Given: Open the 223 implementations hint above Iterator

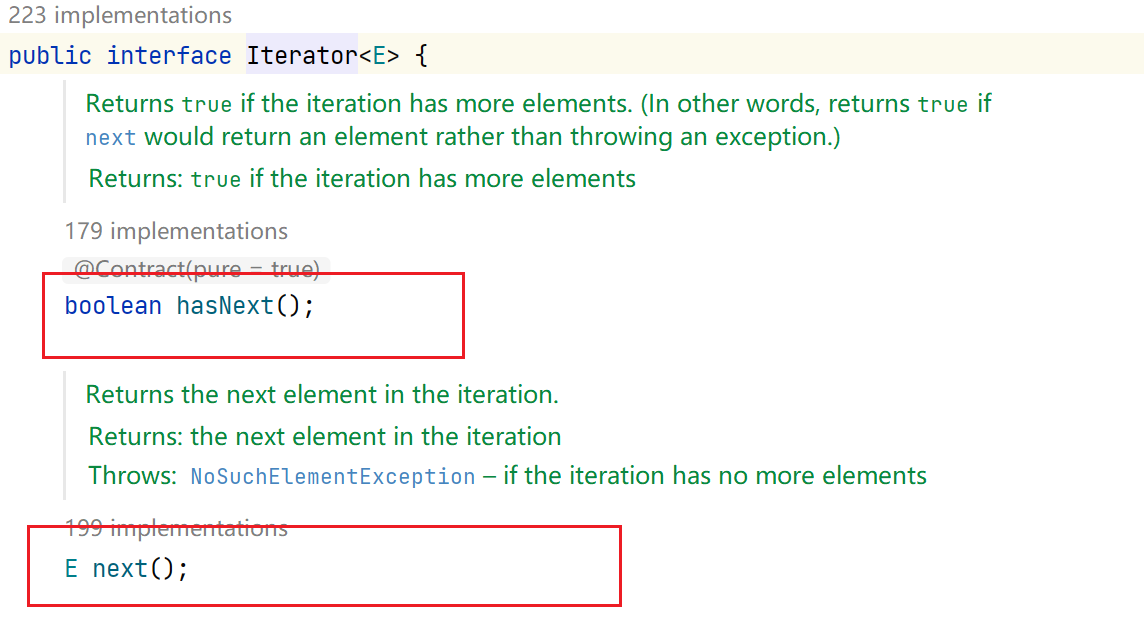Looking at the screenshot, I should point(120,16).
